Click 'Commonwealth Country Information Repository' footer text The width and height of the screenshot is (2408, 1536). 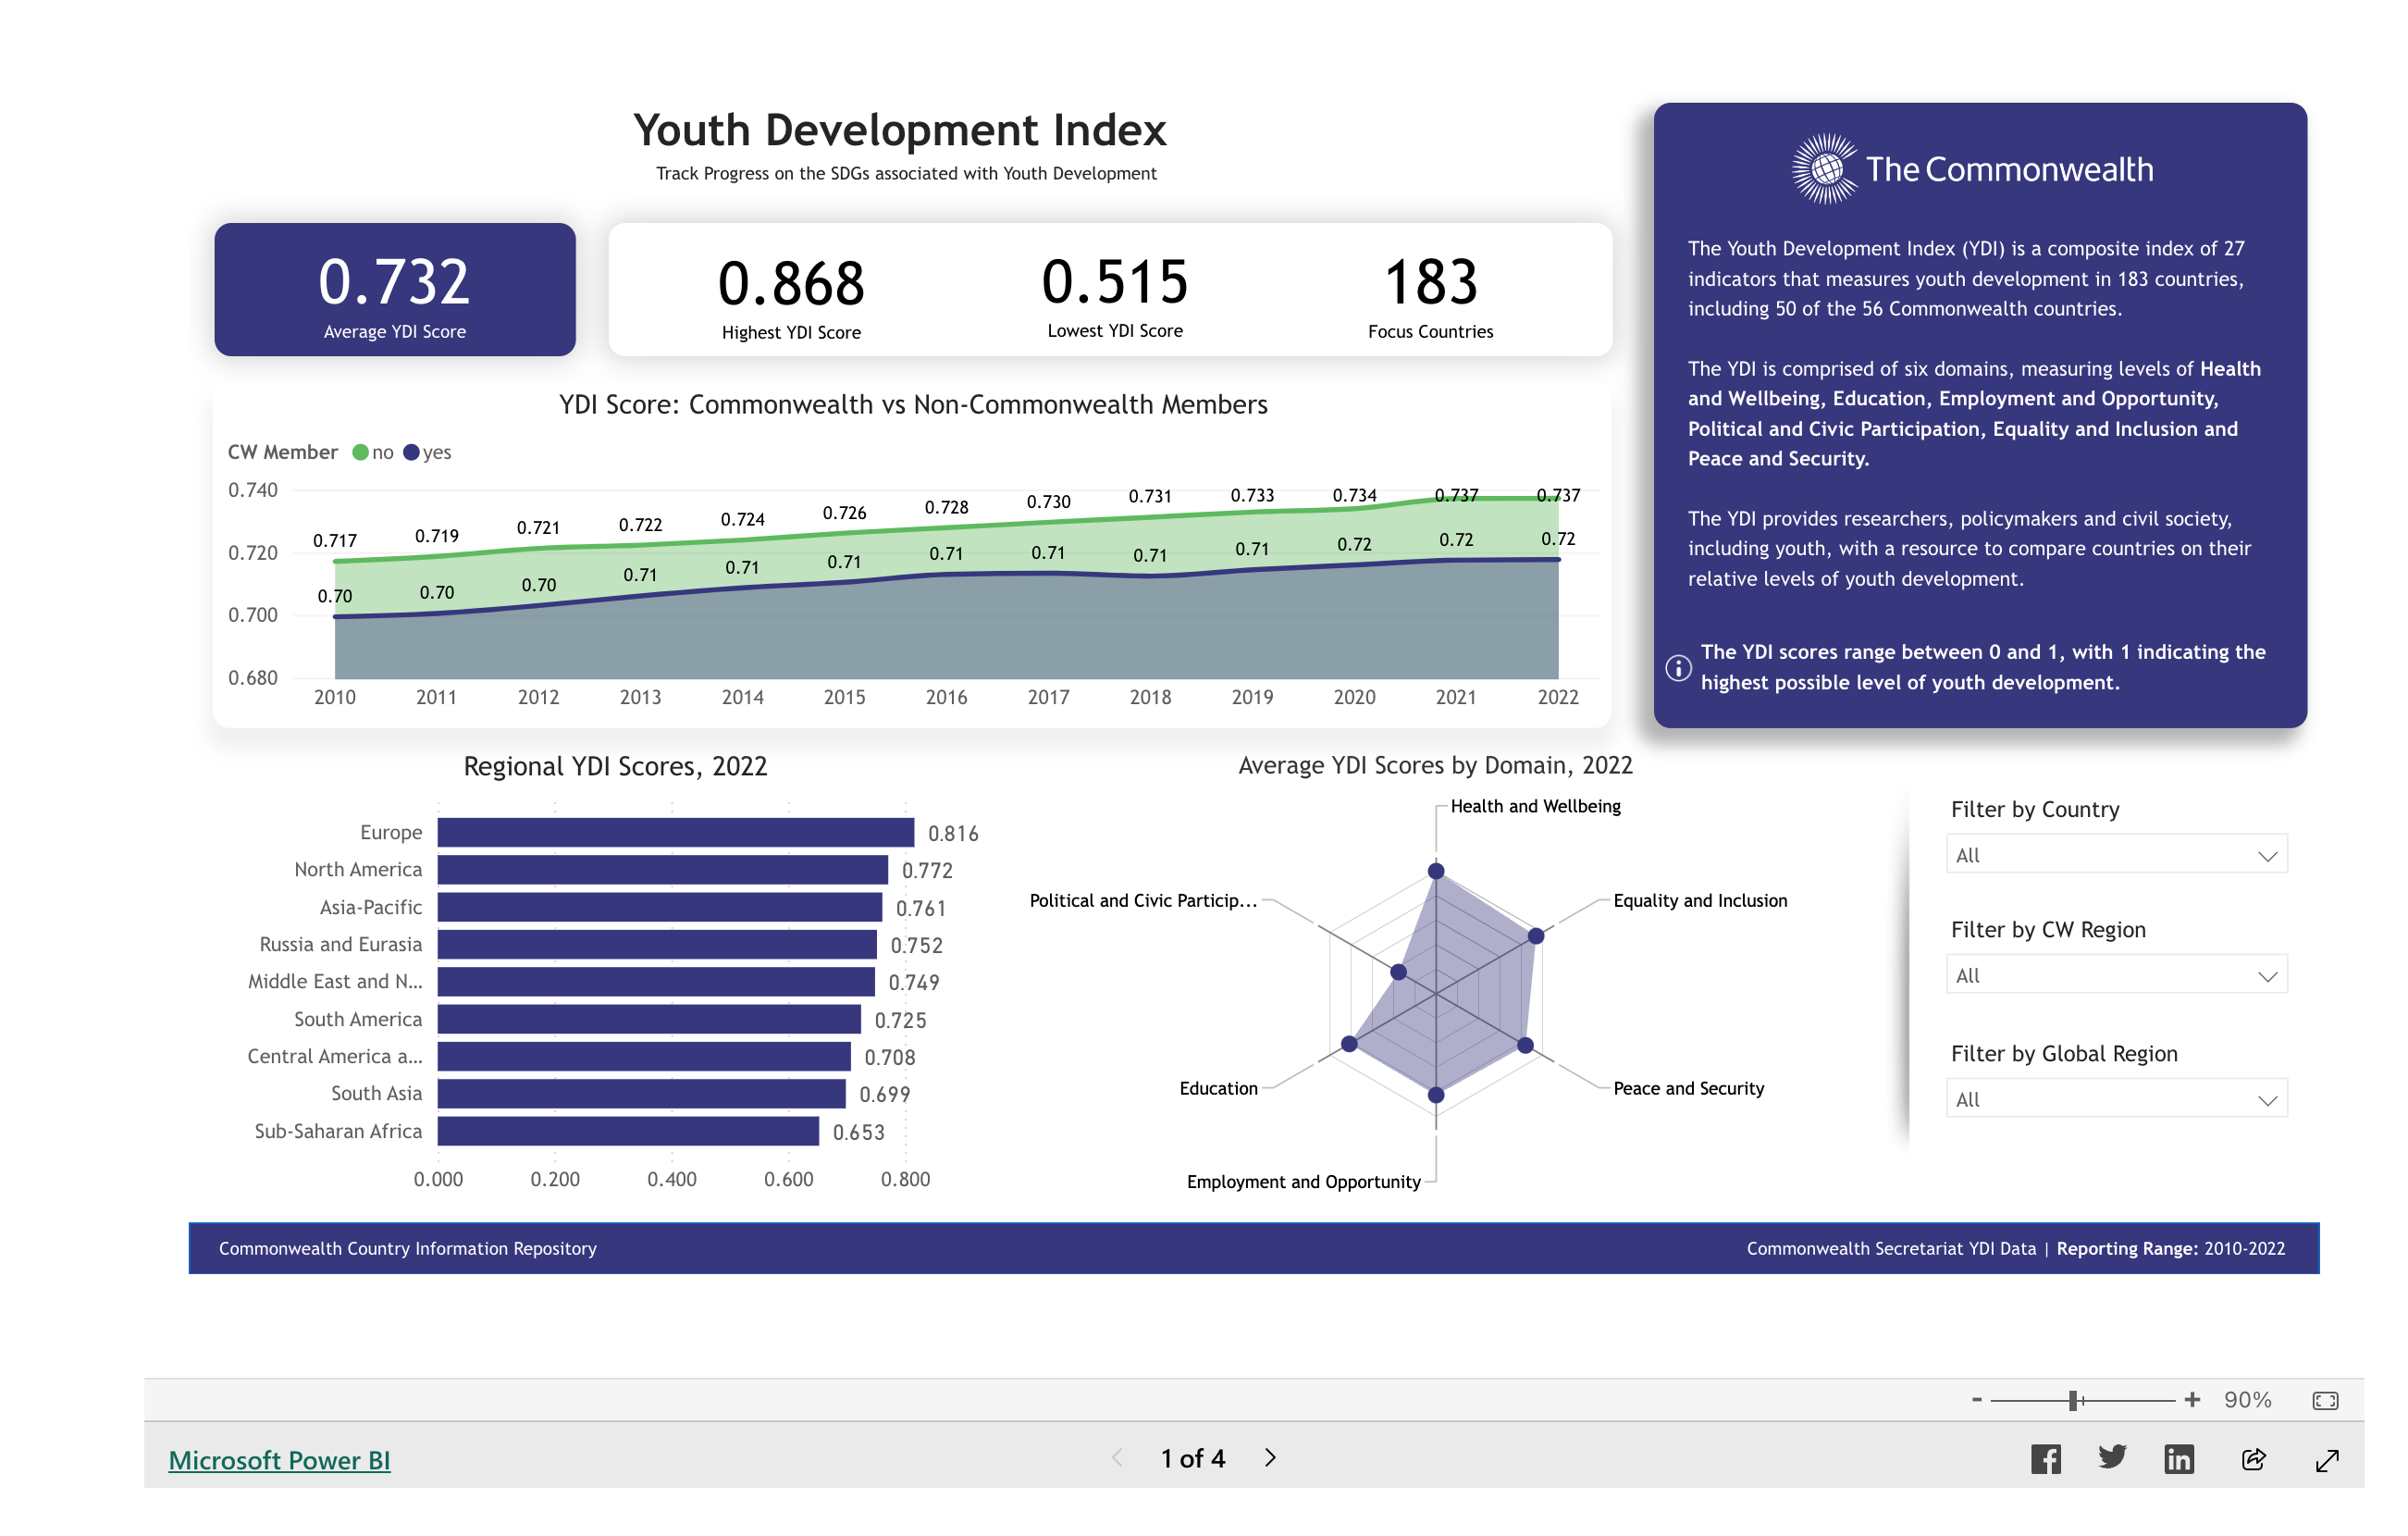coord(407,1248)
